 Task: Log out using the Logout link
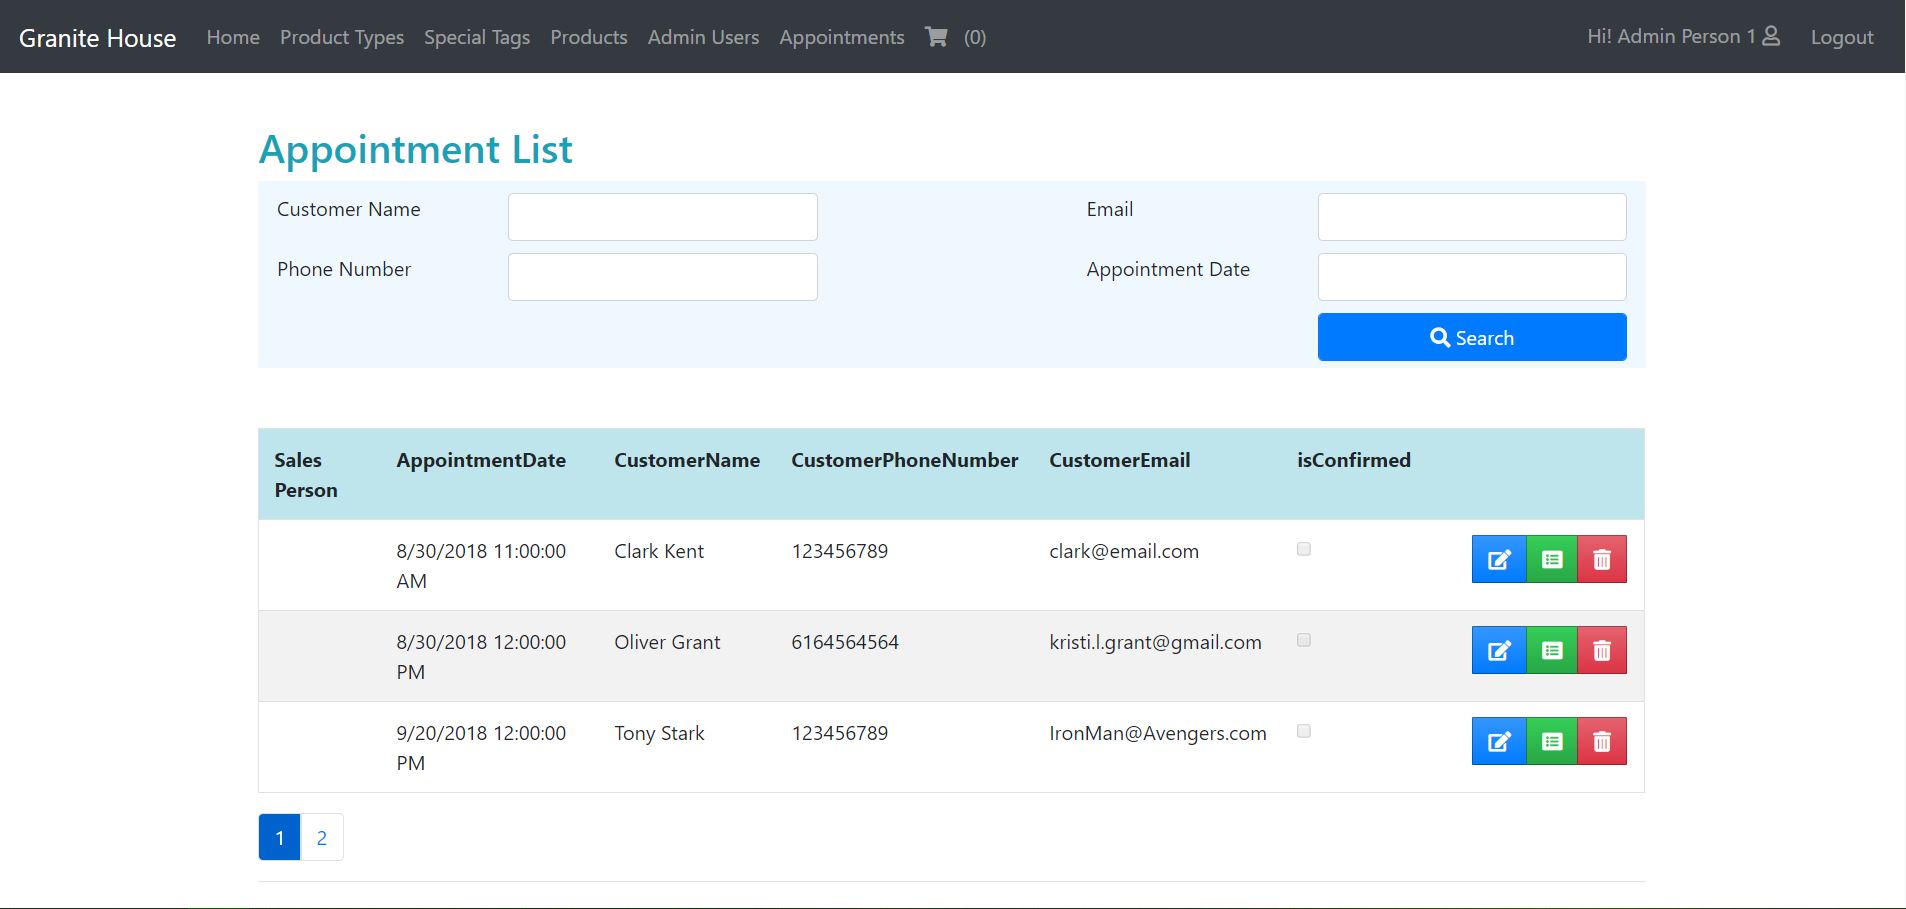tap(1841, 37)
